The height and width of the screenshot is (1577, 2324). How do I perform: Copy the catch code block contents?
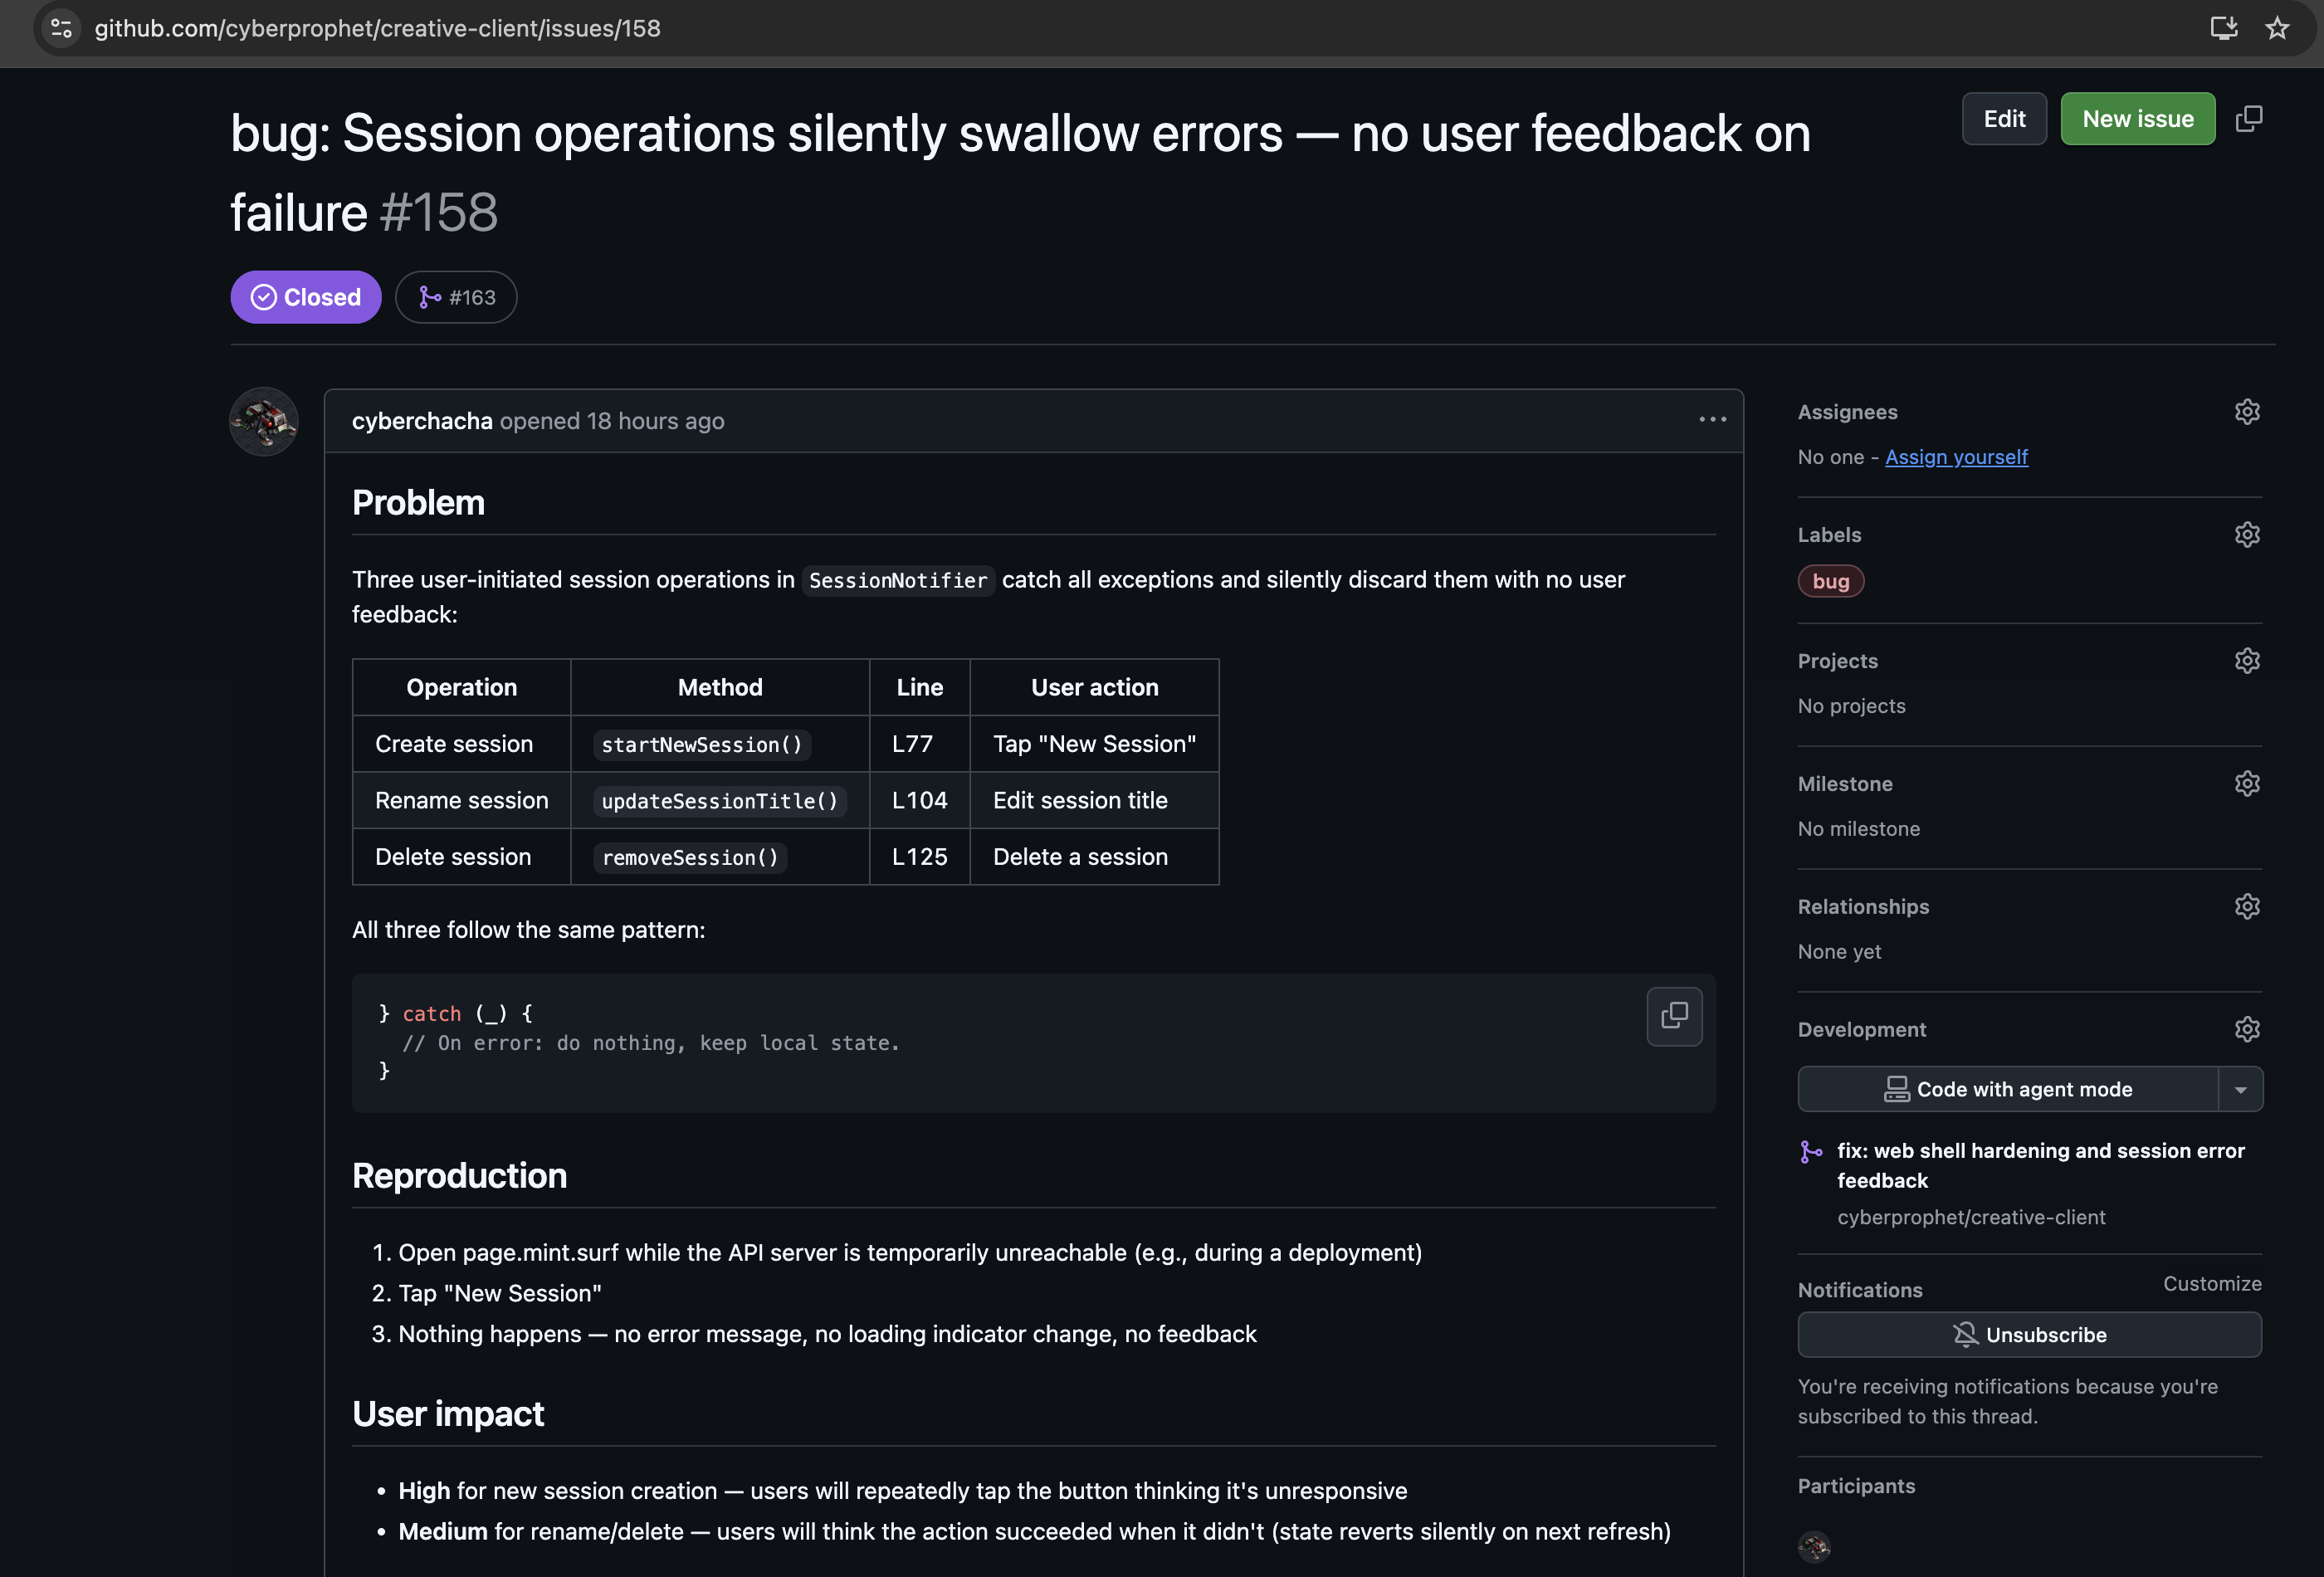[1674, 1016]
